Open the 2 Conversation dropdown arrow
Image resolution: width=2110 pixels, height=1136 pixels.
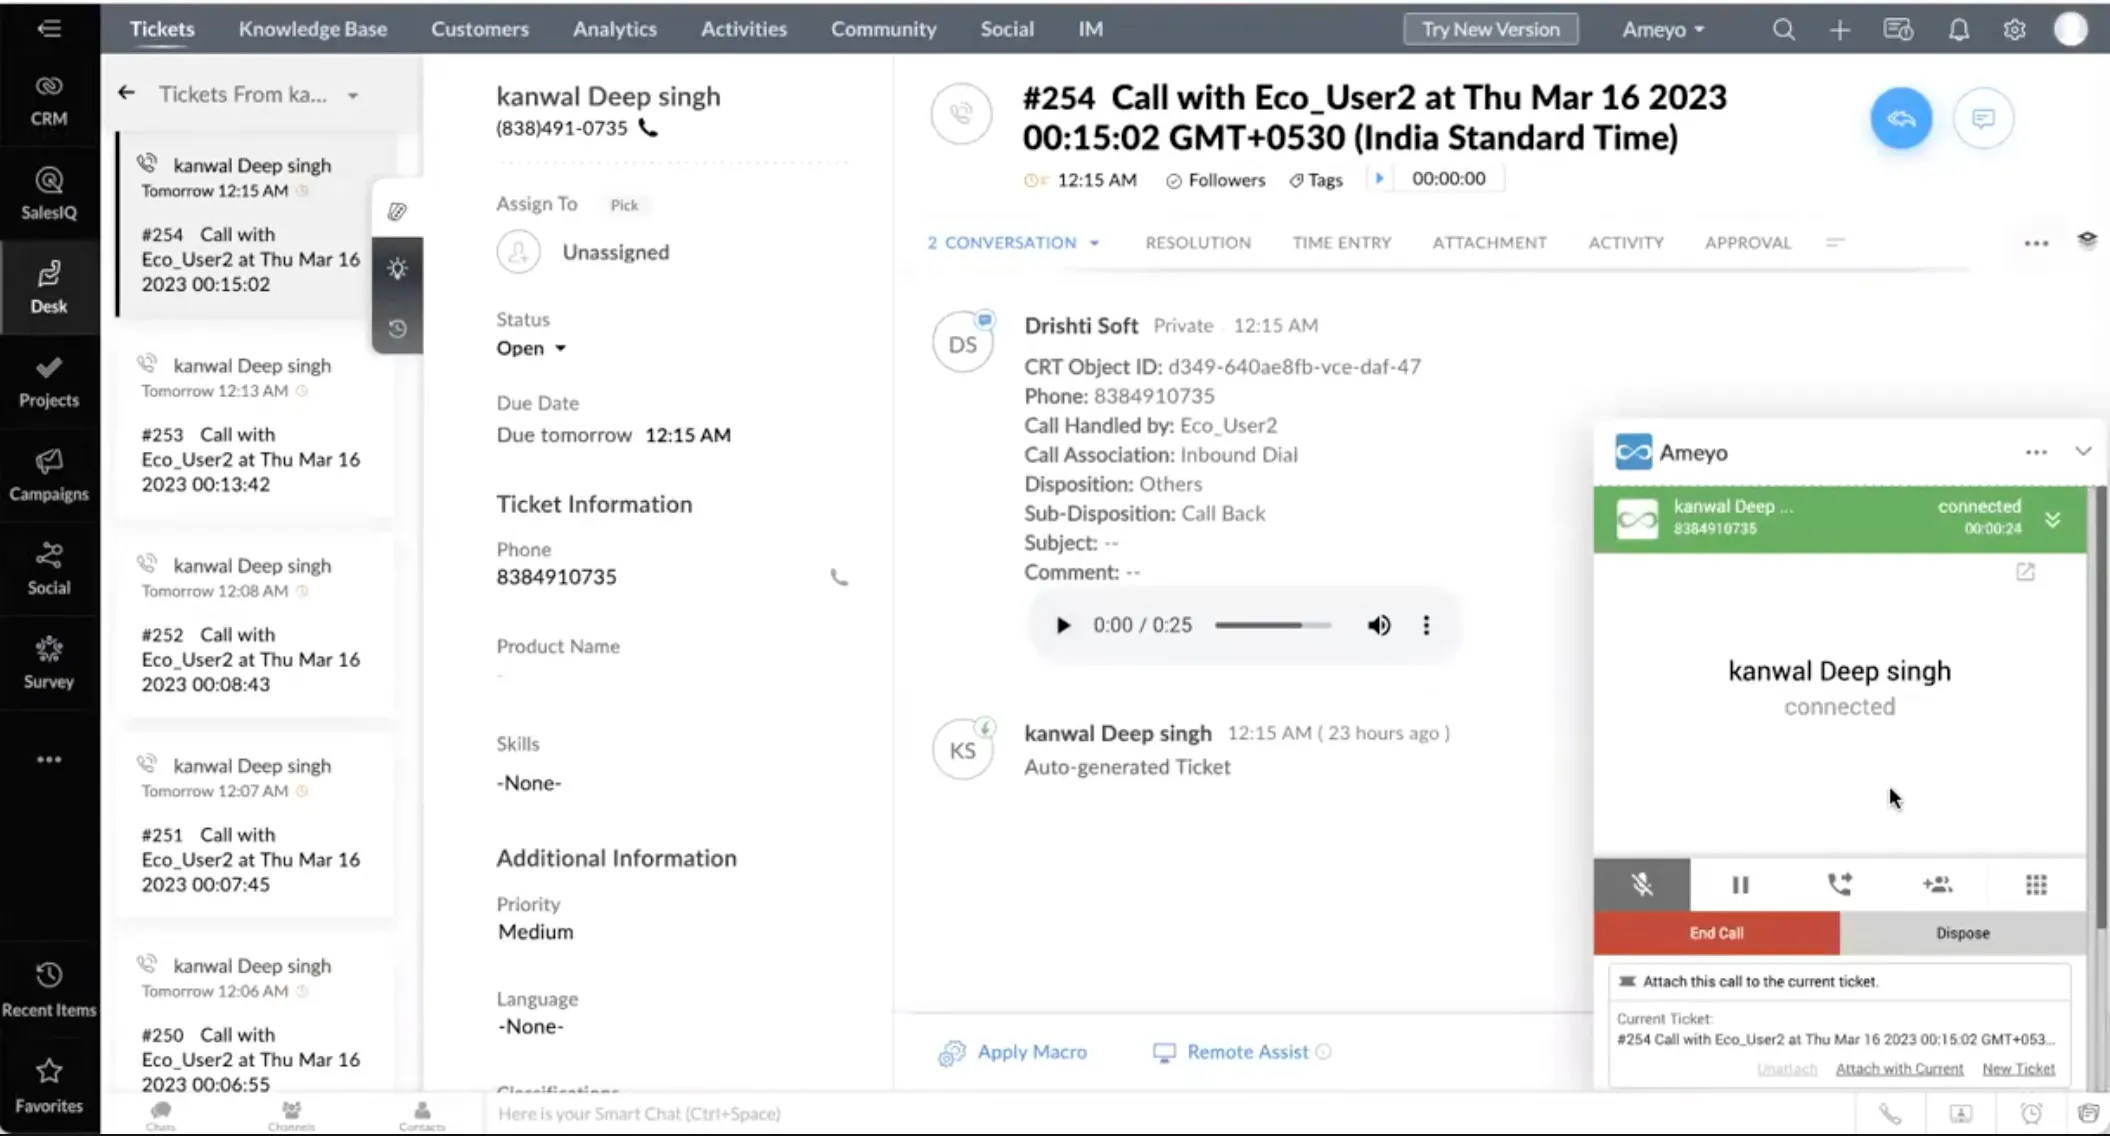click(1094, 243)
